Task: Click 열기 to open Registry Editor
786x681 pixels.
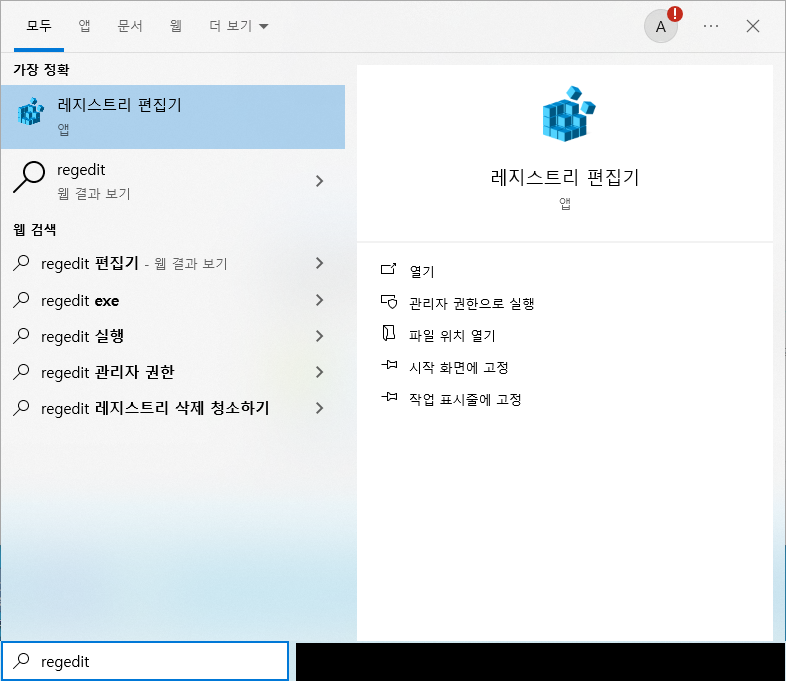Action: pos(422,271)
